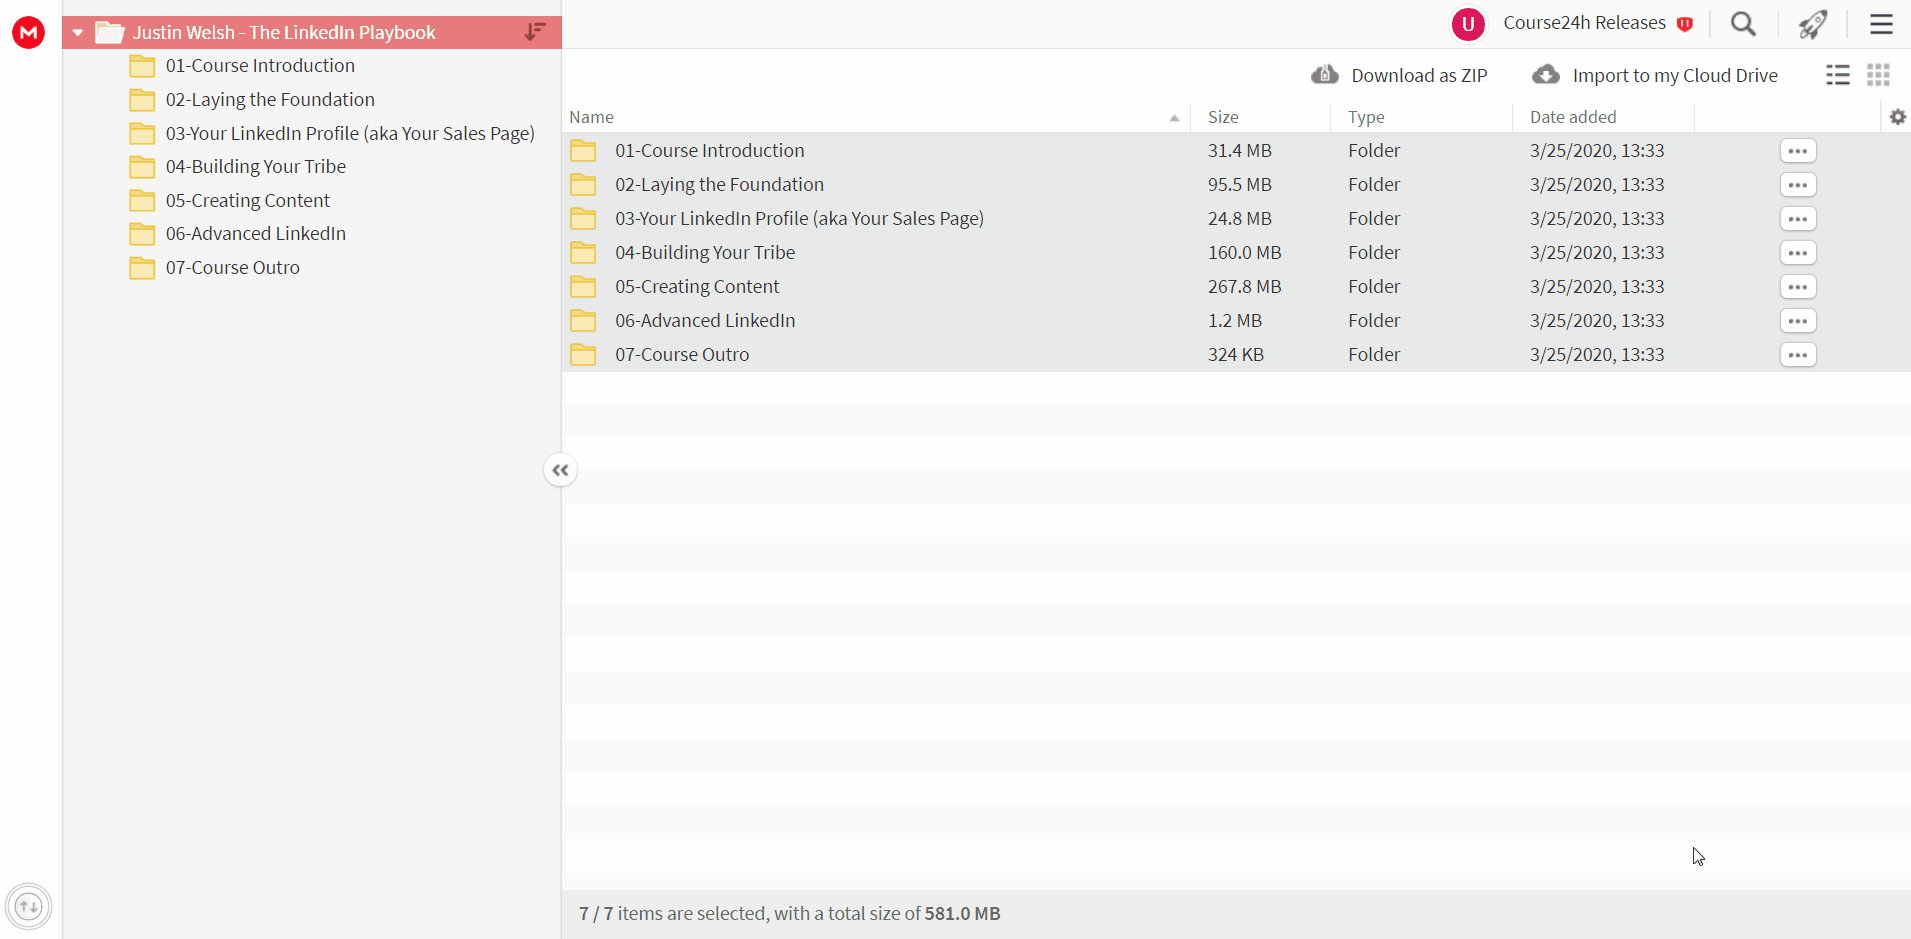Click 01-Course Introduction name in file list
Viewport: 1911px width, 939px height.
(710, 151)
